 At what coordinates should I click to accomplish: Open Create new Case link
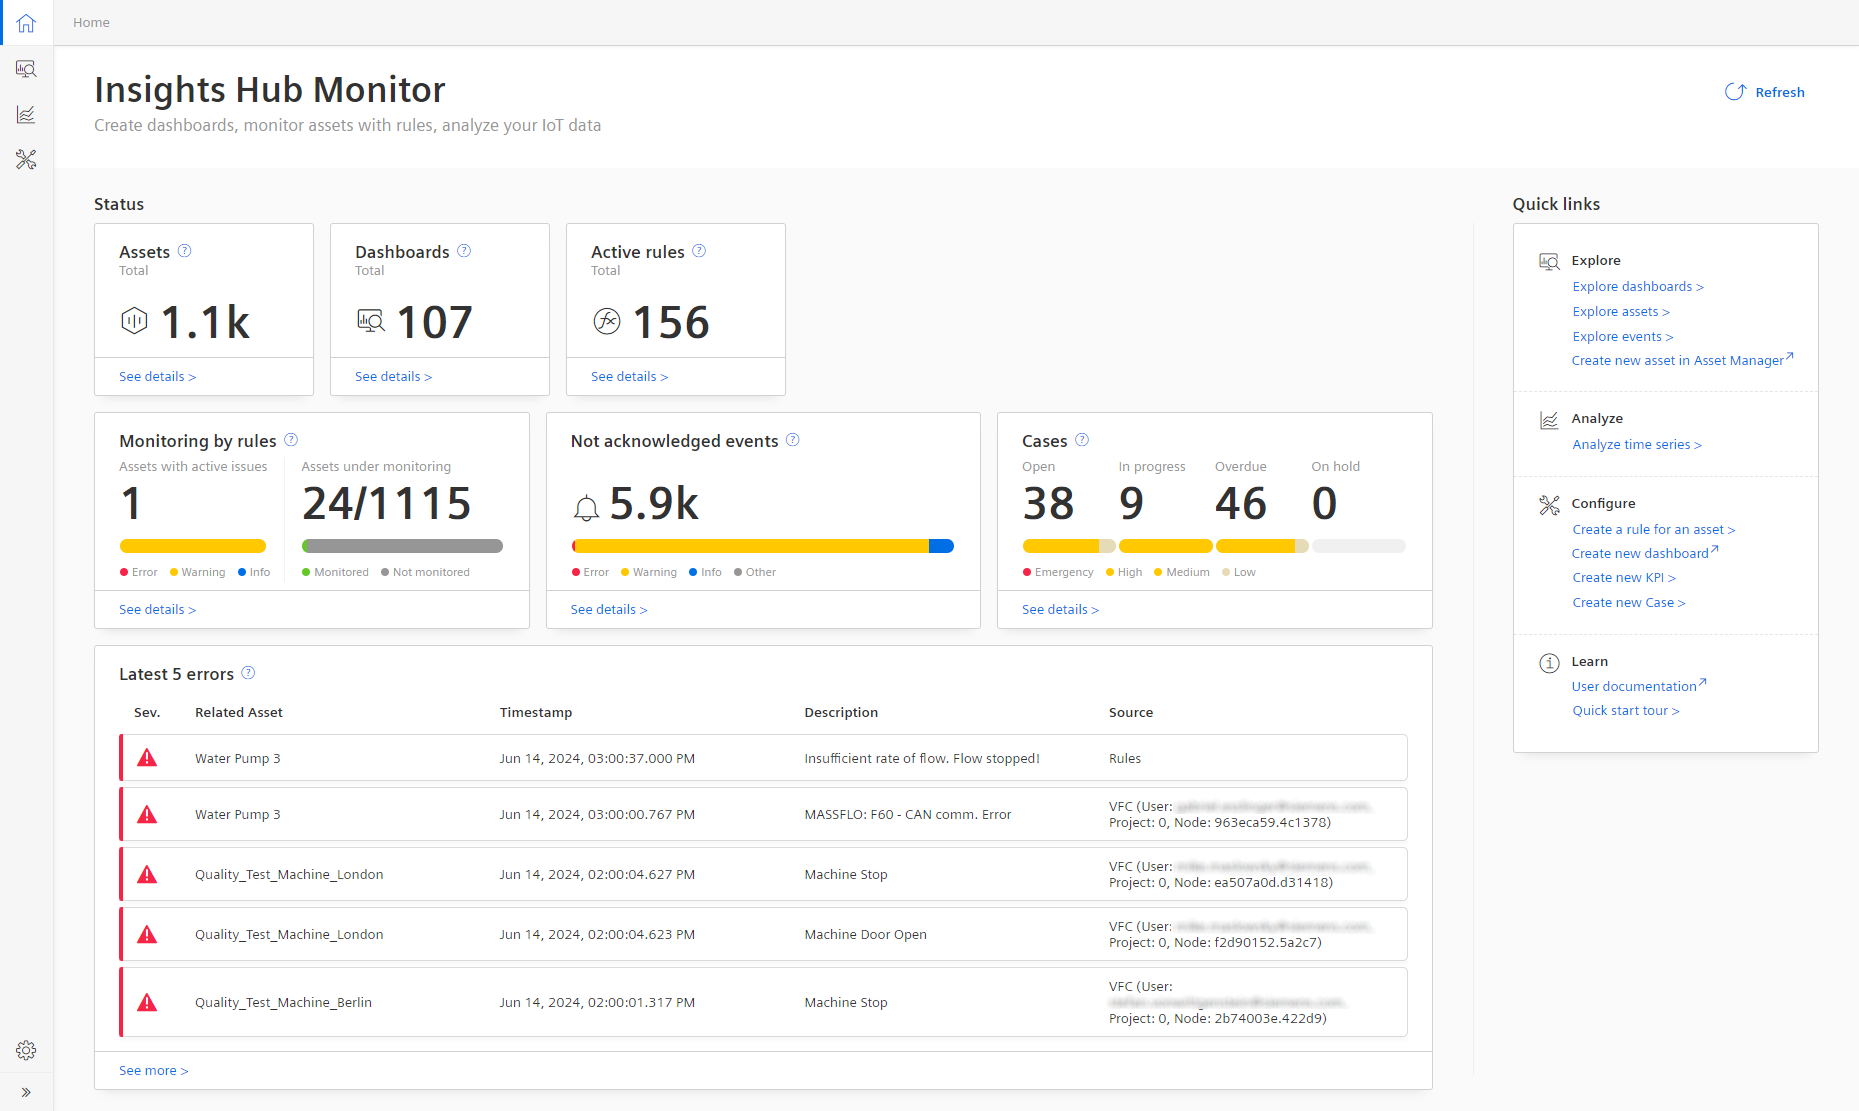[x=1629, y=603]
